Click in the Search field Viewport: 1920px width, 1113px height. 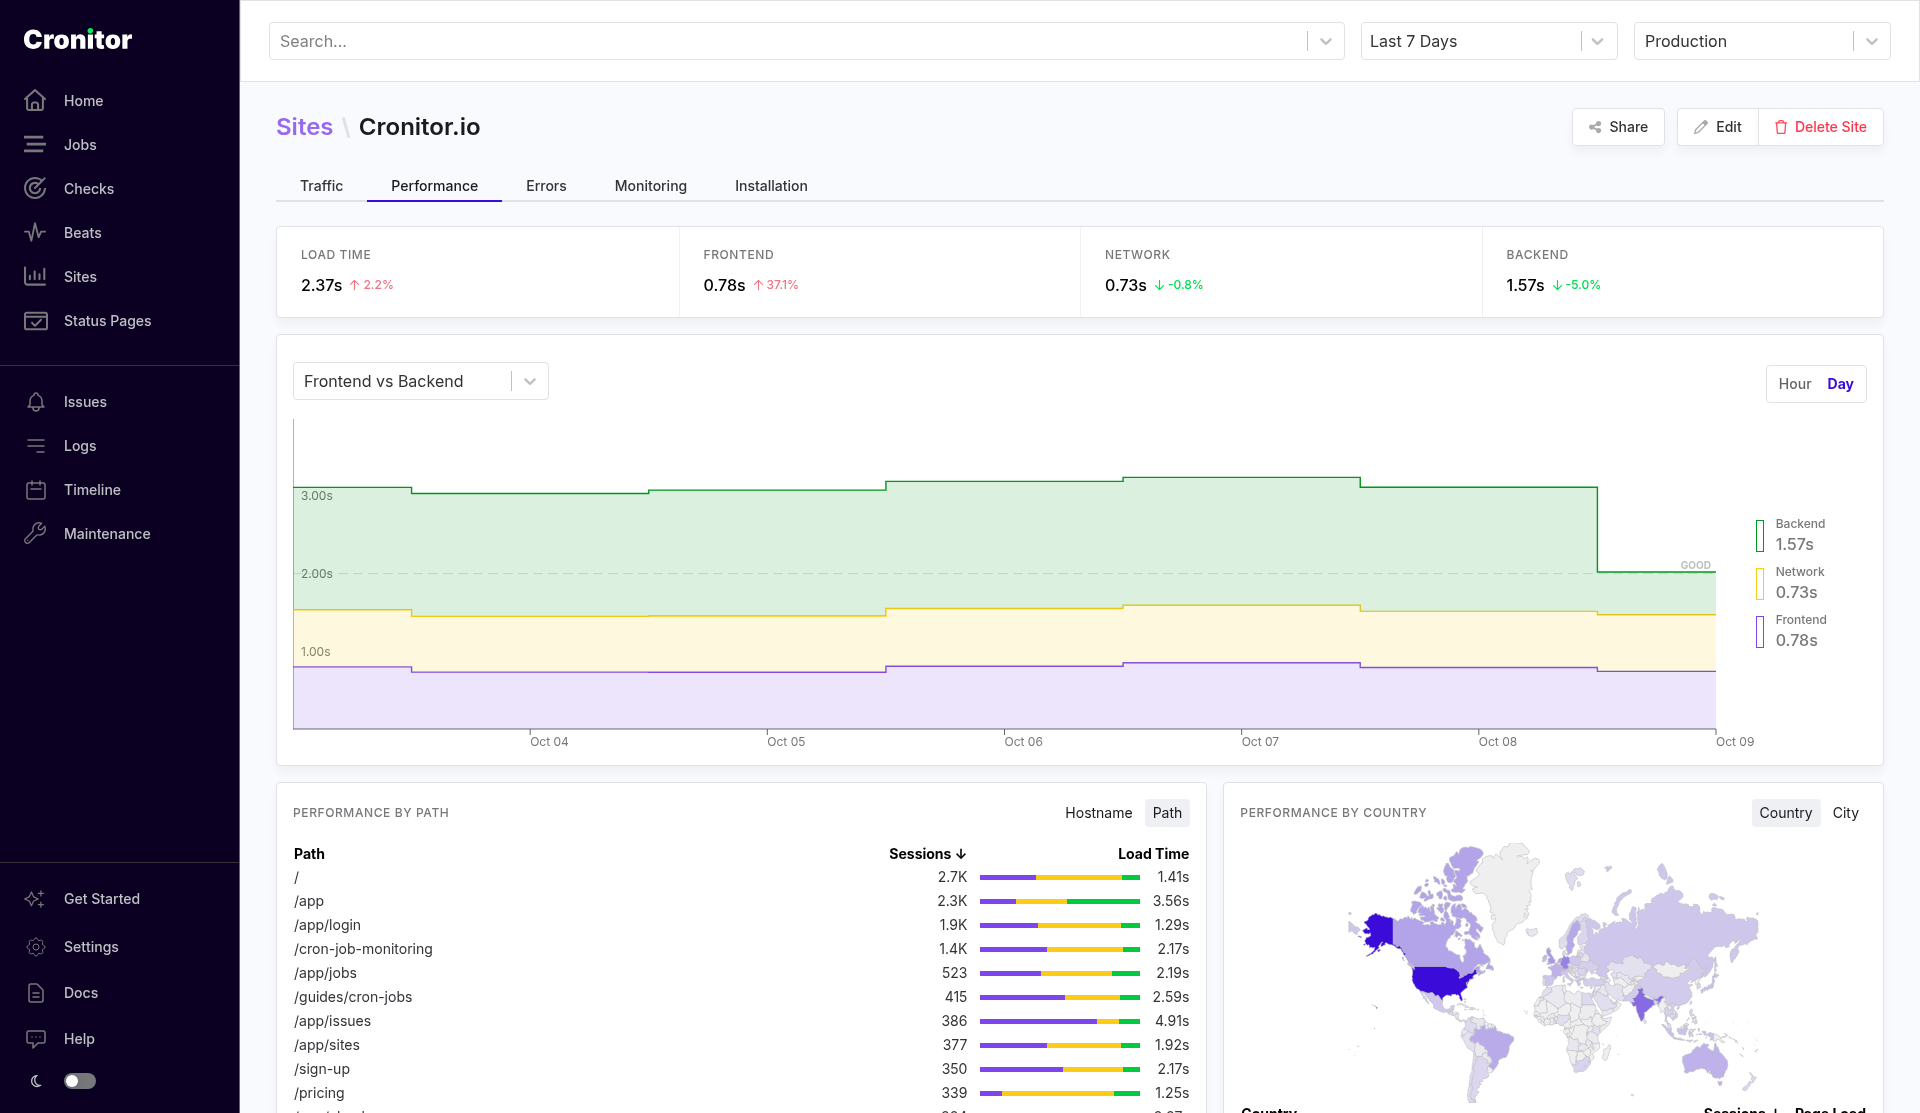pyautogui.click(x=790, y=41)
